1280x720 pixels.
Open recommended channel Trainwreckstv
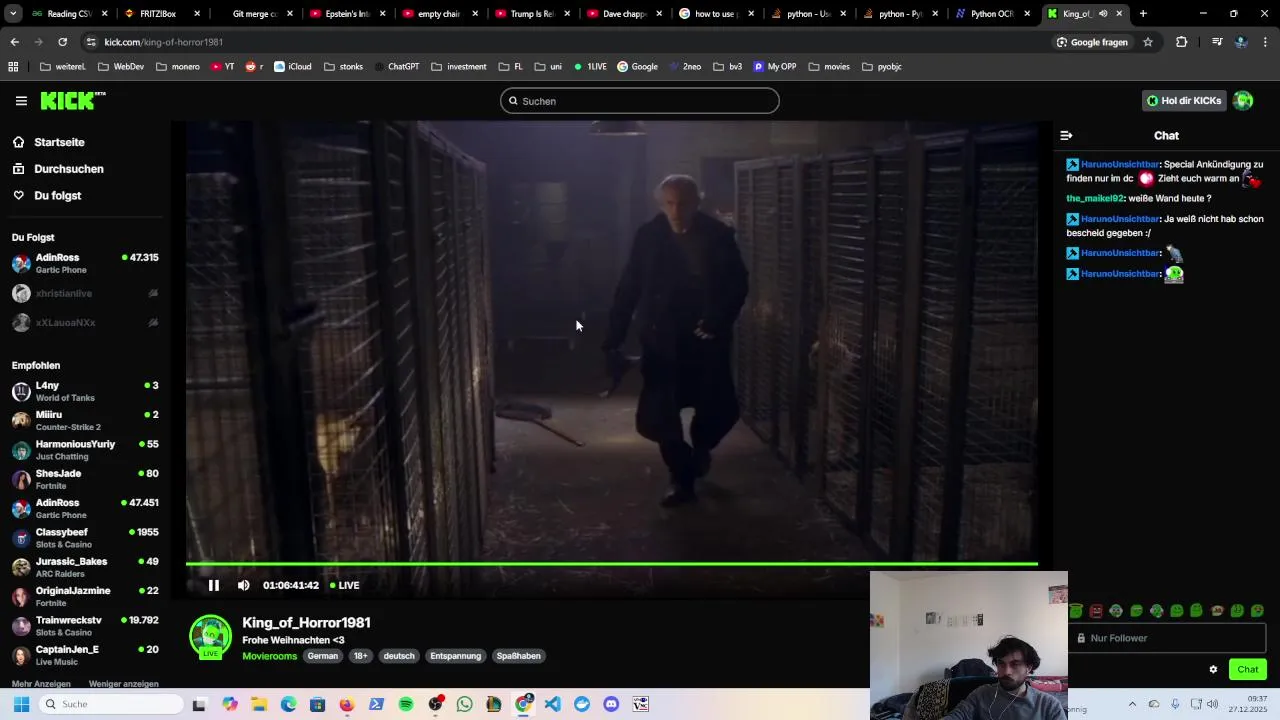click(x=85, y=626)
